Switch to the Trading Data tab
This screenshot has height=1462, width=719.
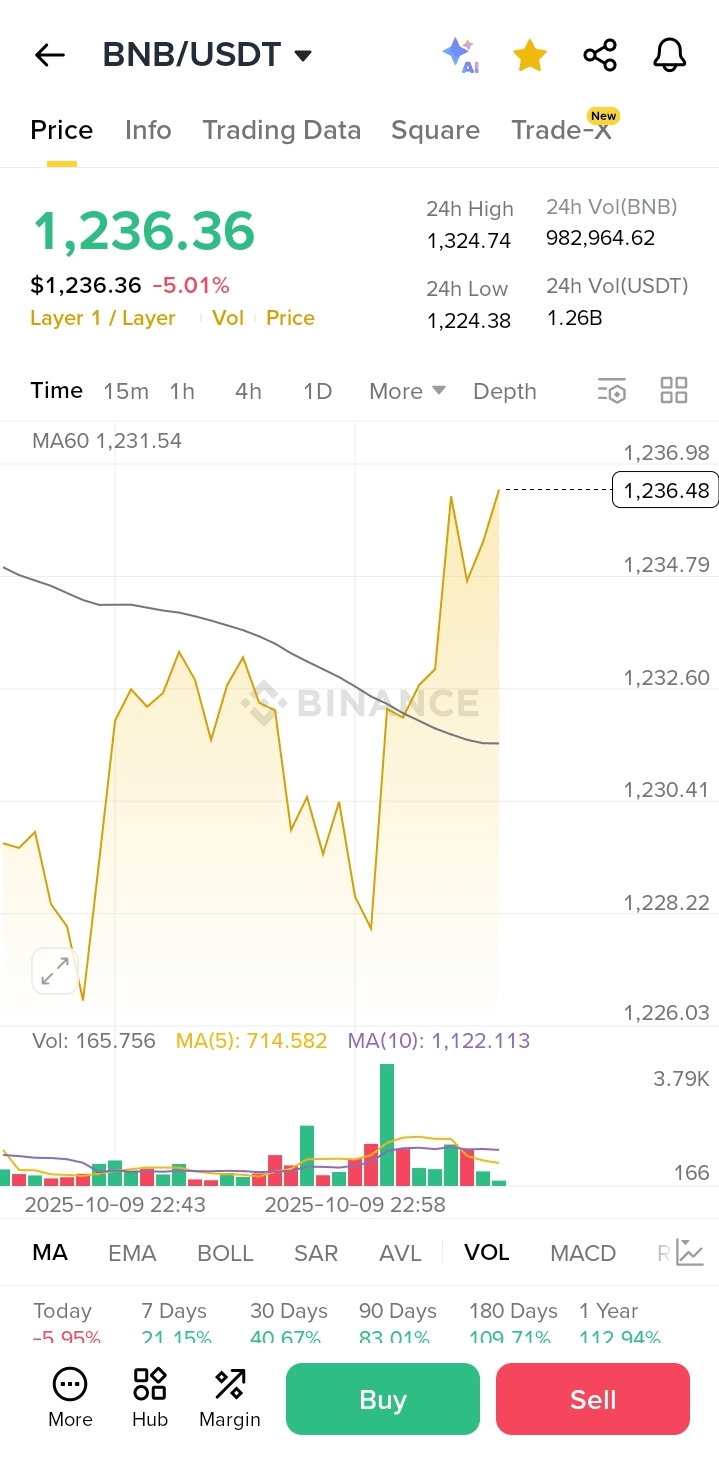click(x=281, y=130)
